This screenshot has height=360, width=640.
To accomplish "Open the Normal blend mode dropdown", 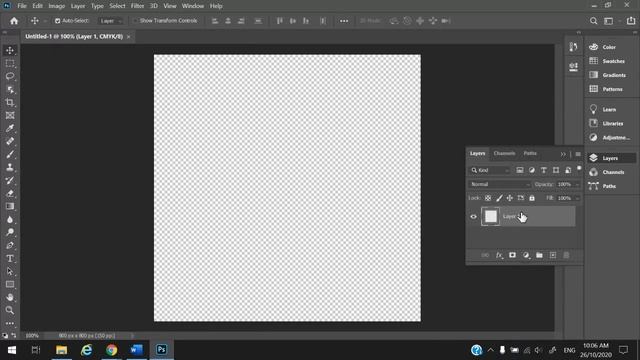I will coord(500,184).
